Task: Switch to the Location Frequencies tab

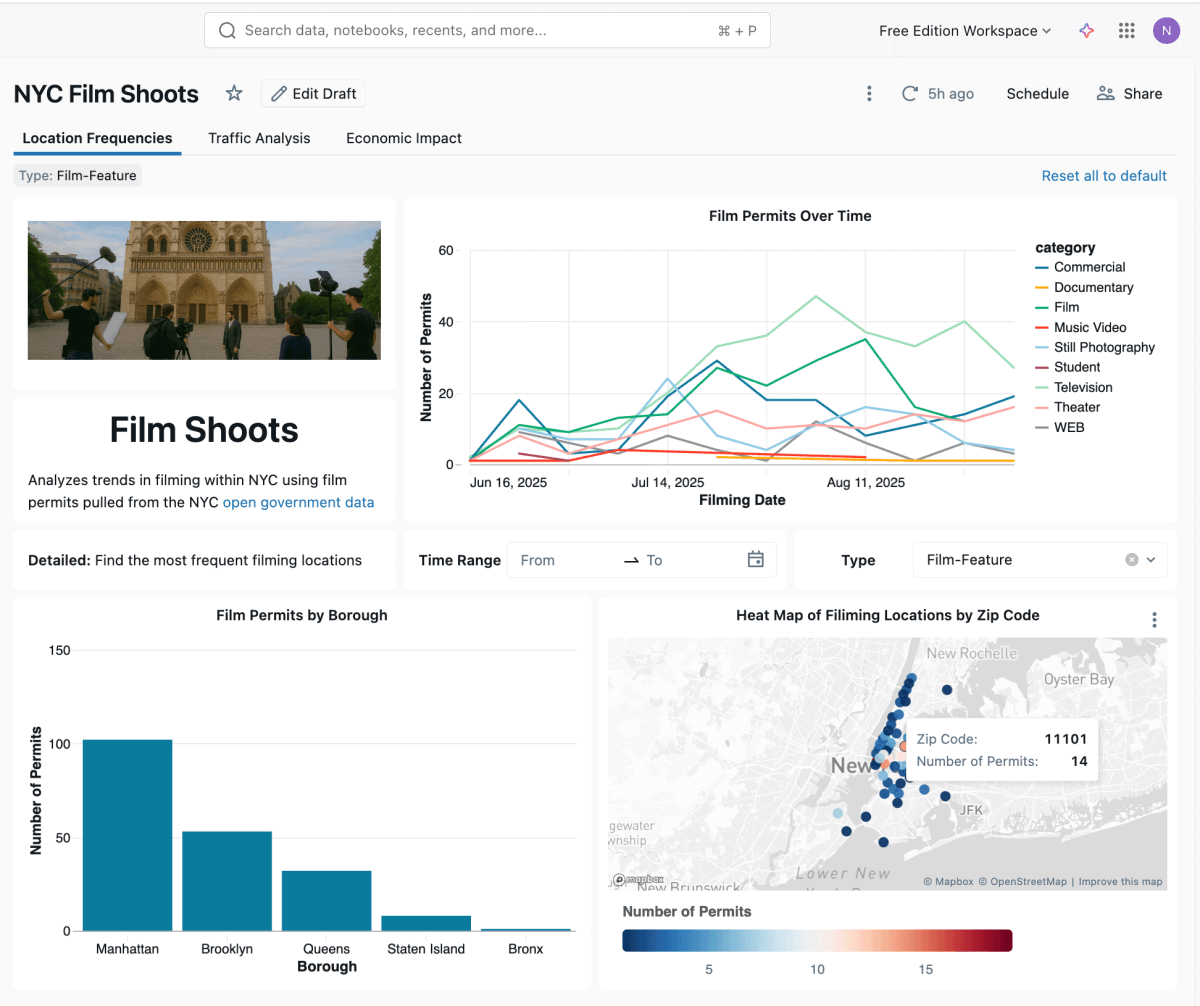Action: 97,138
